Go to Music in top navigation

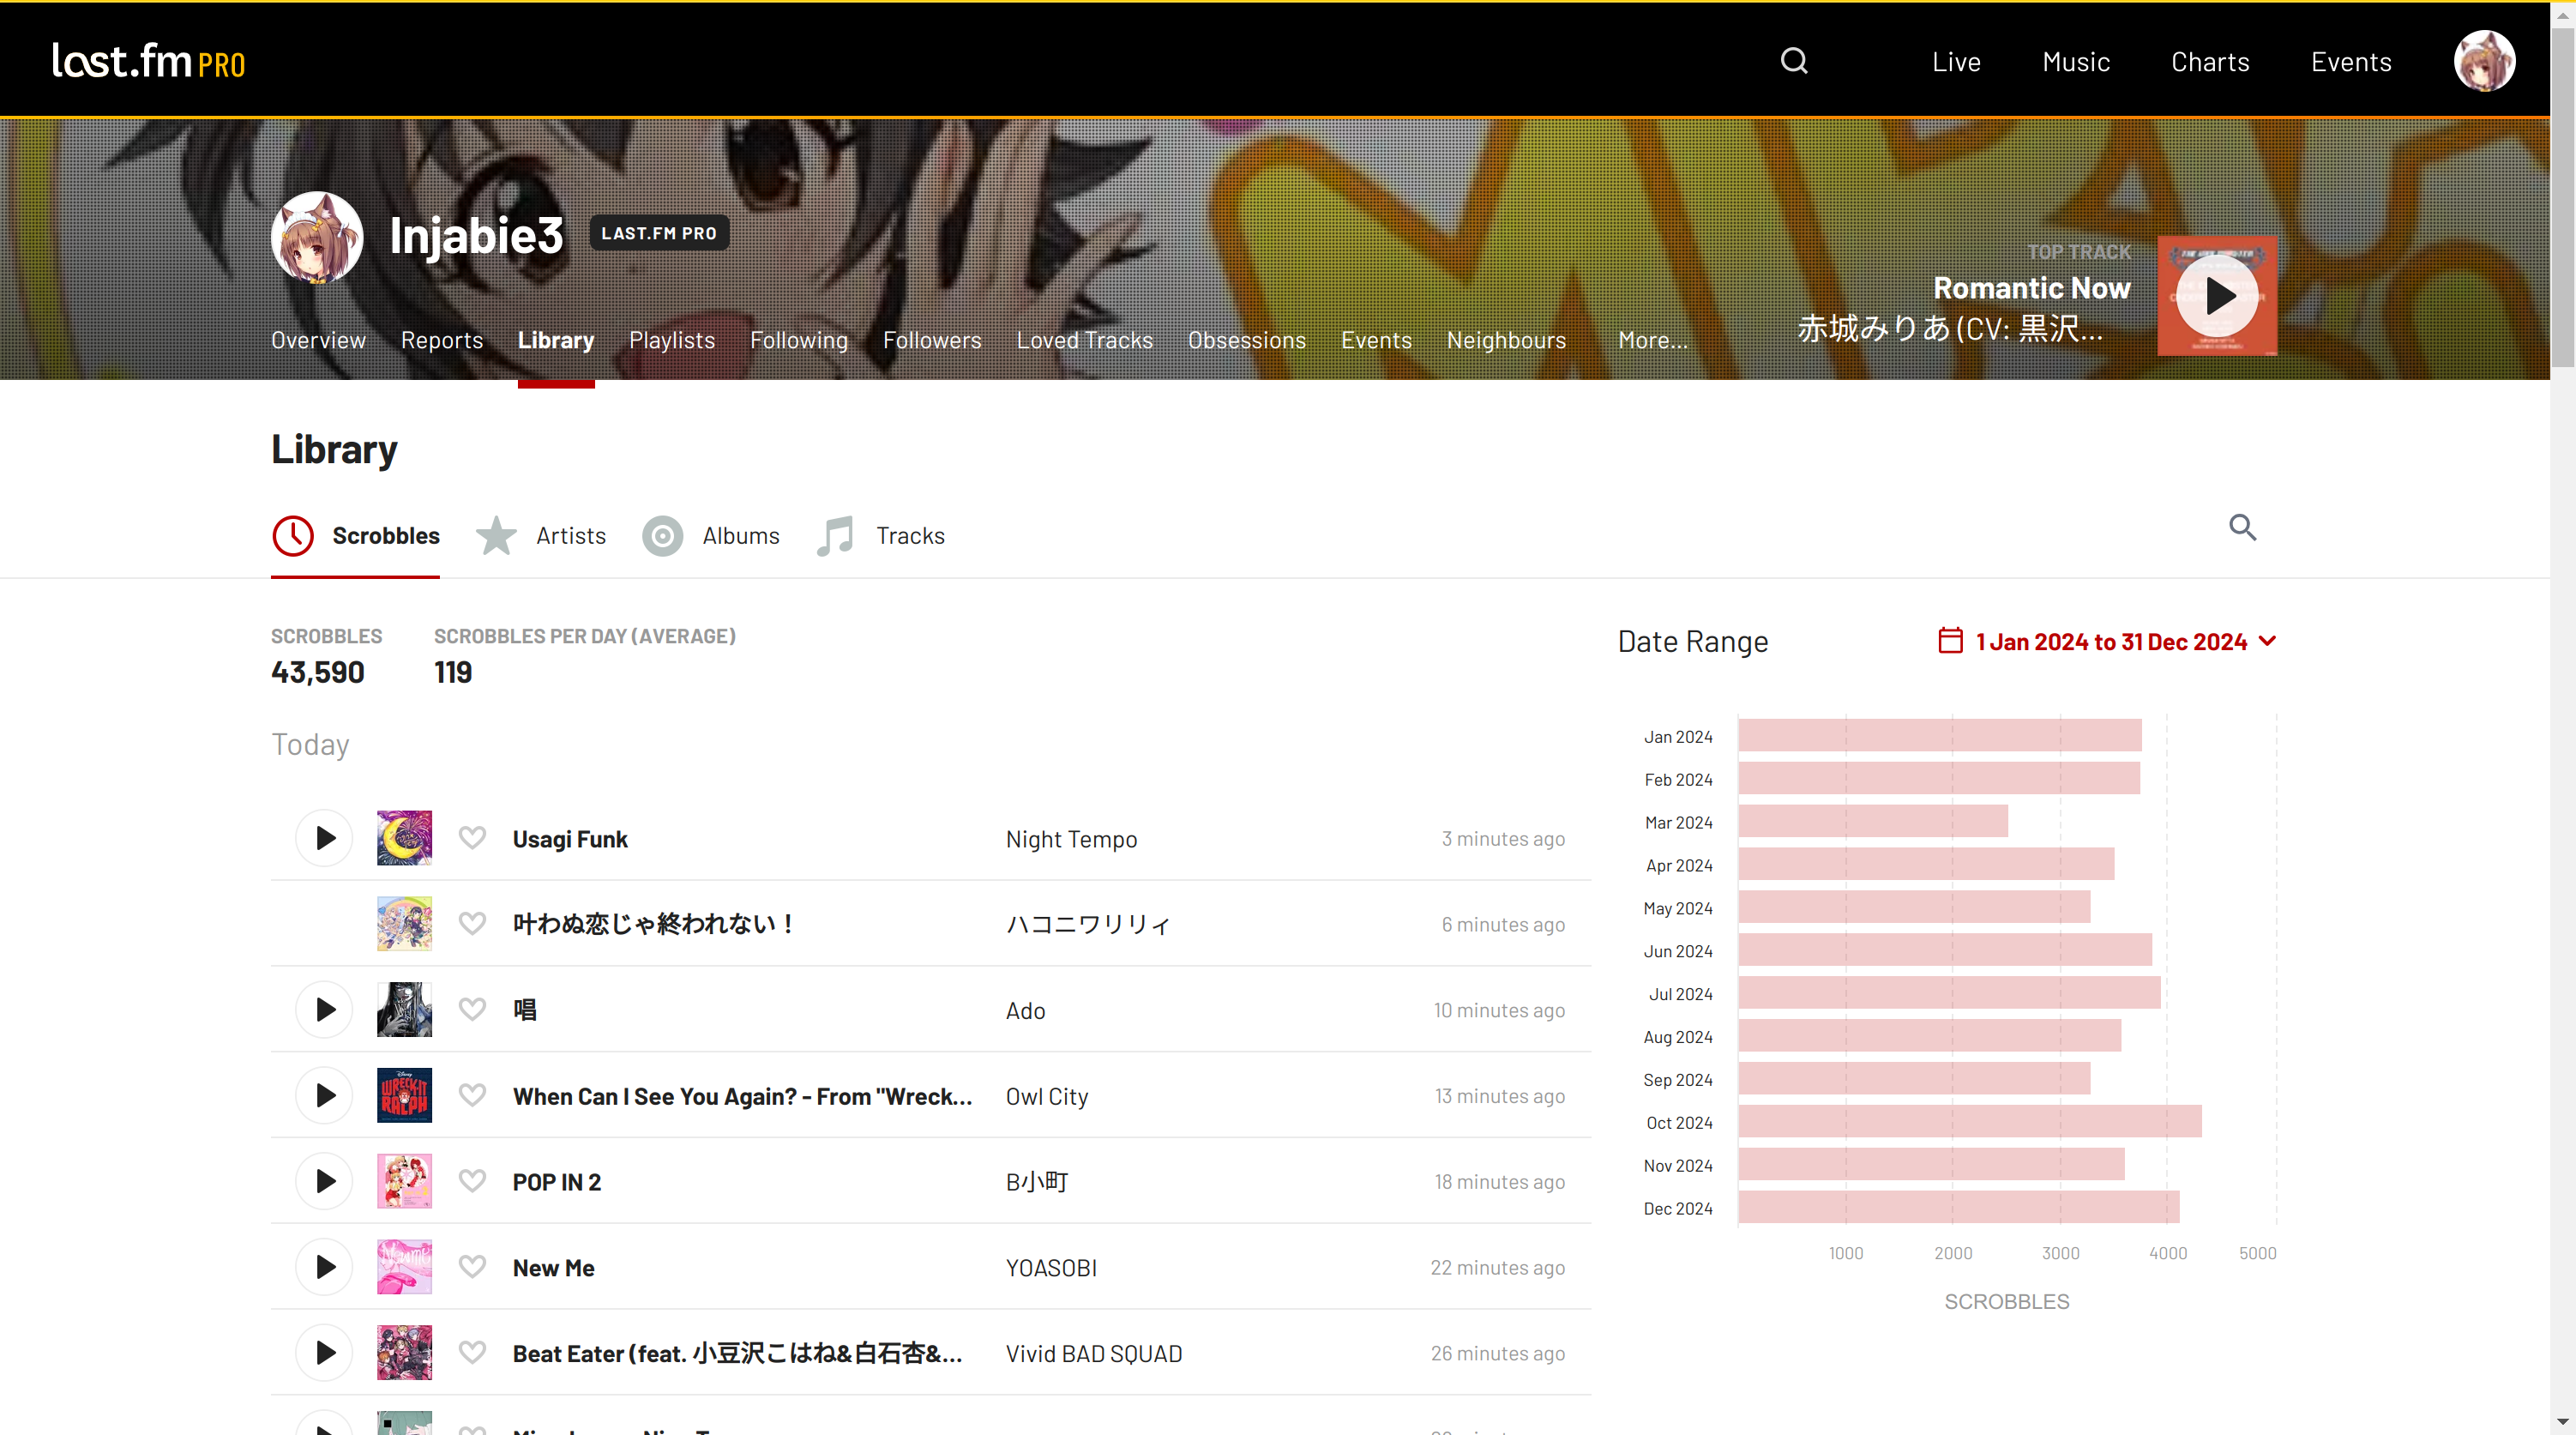pyautogui.click(x=2076, y=62)
